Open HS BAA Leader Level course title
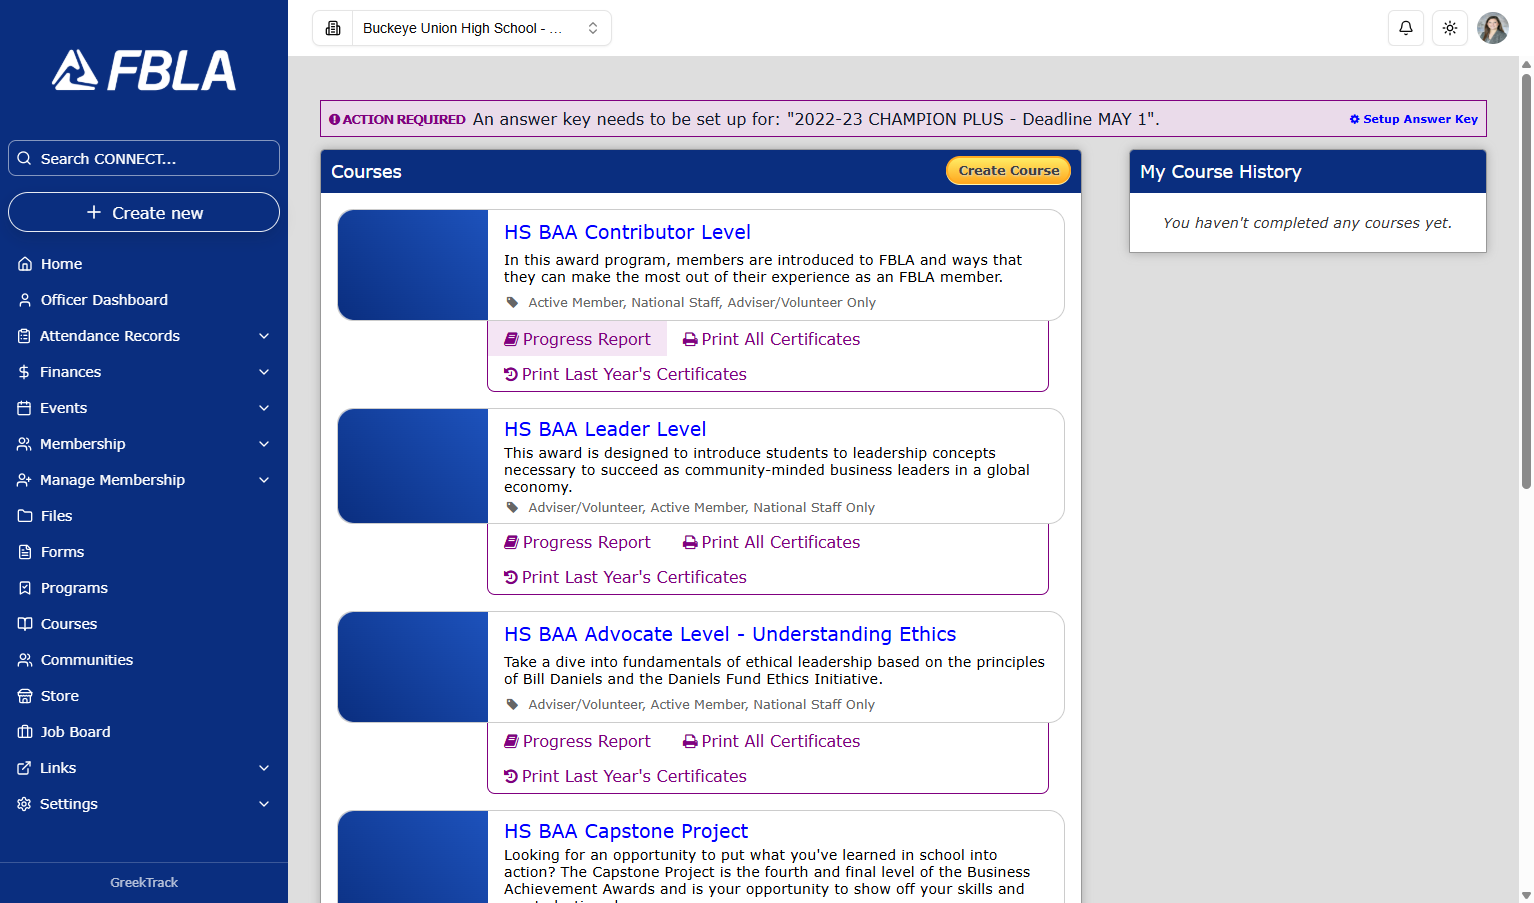 click(605, 429)
